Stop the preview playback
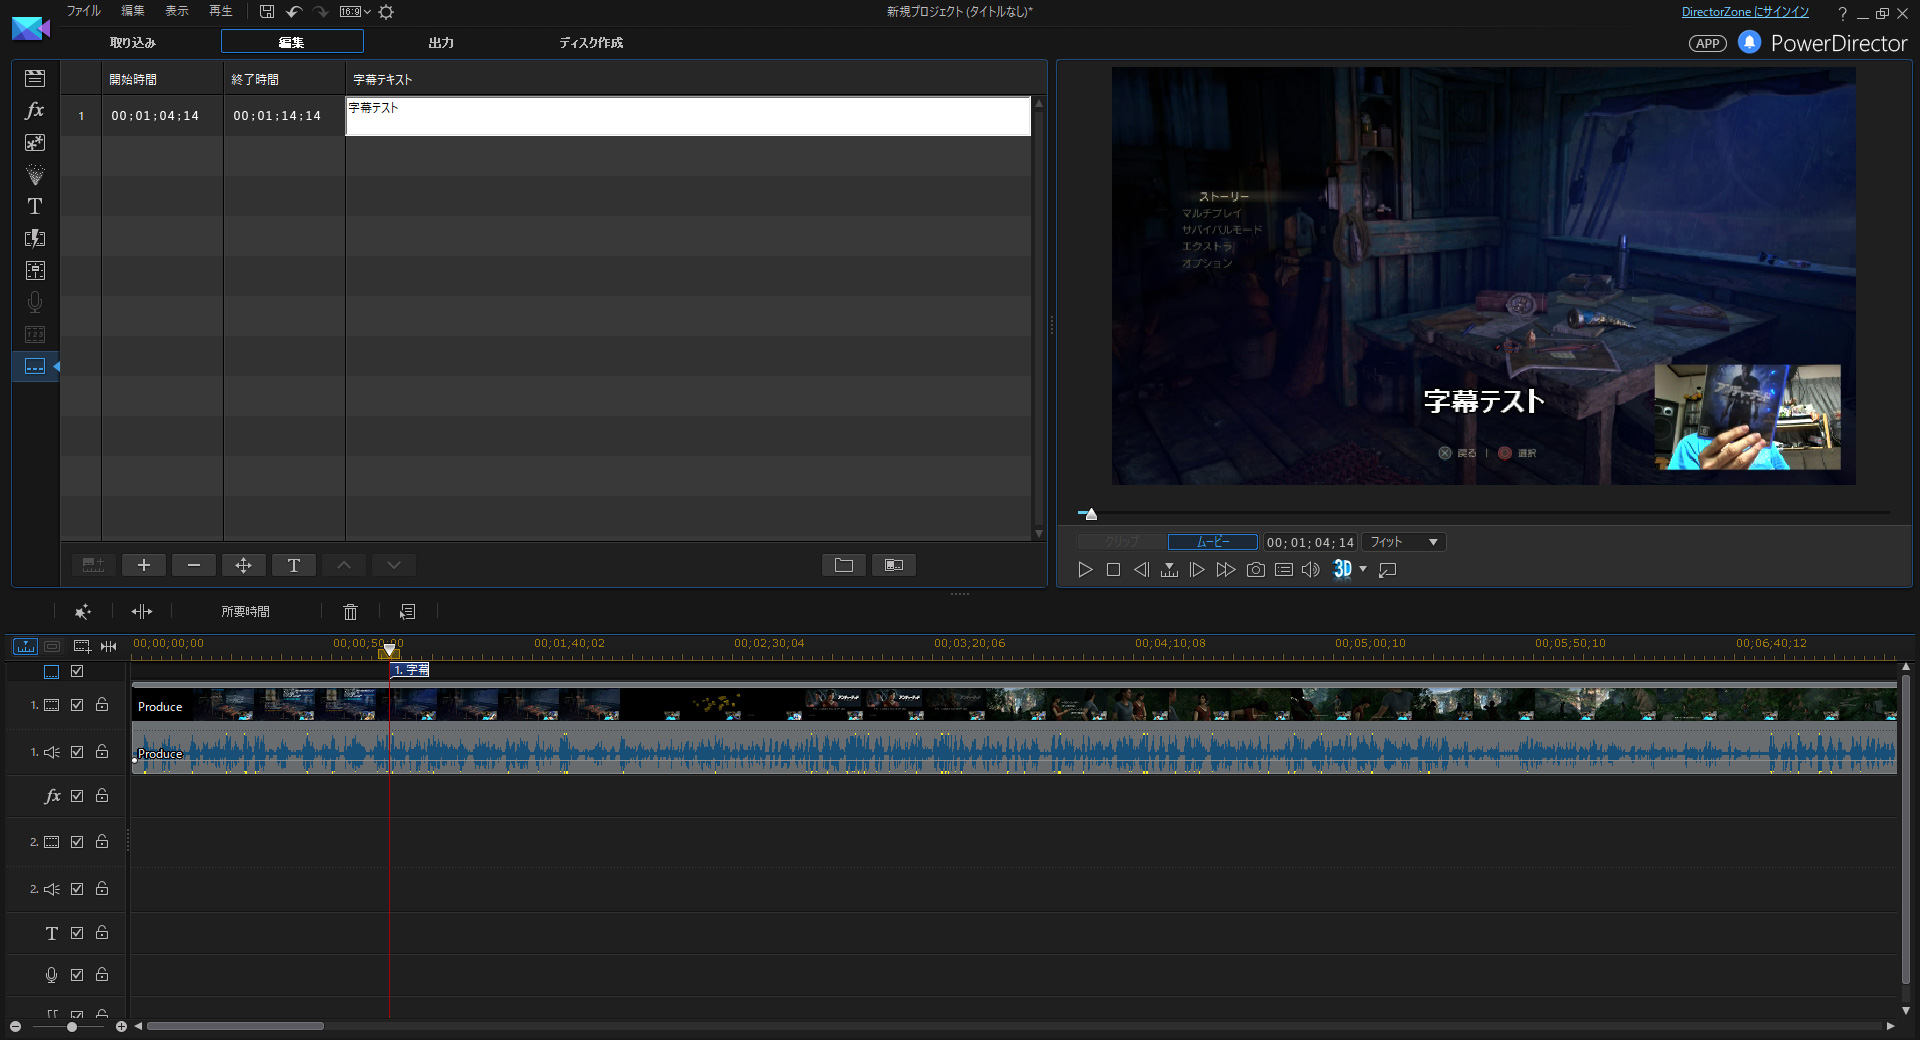The image size is (1920, 1040). point(1113,570)
